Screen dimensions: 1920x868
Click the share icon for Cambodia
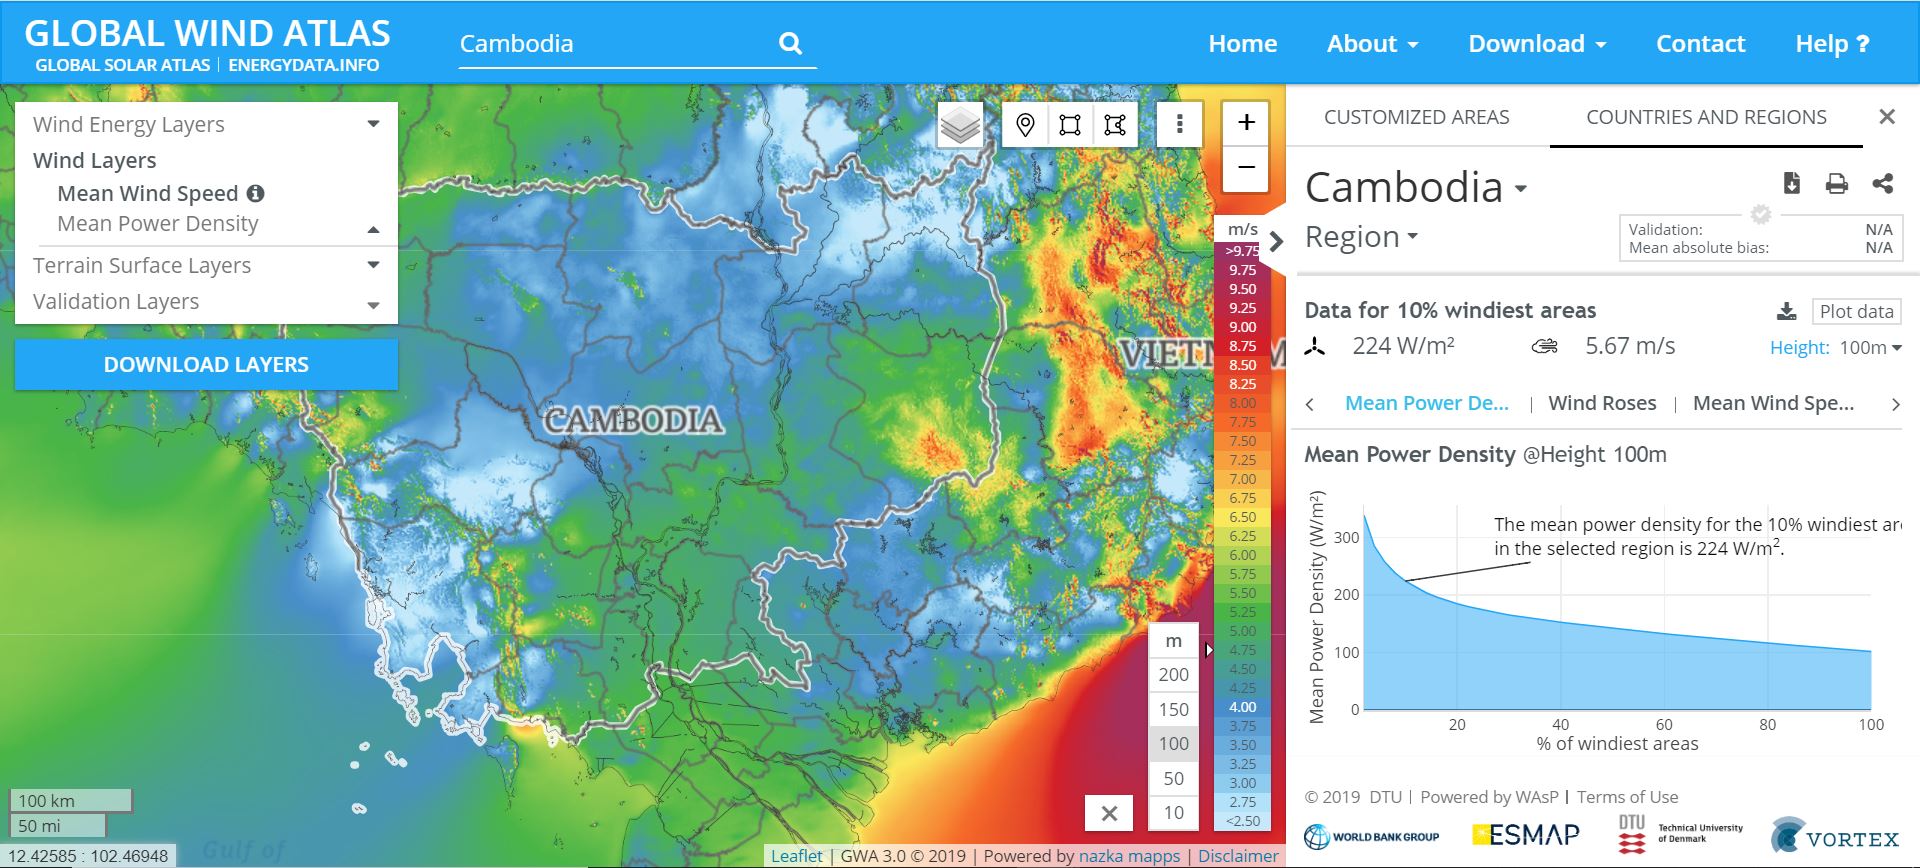click(x=1882, y=183)
